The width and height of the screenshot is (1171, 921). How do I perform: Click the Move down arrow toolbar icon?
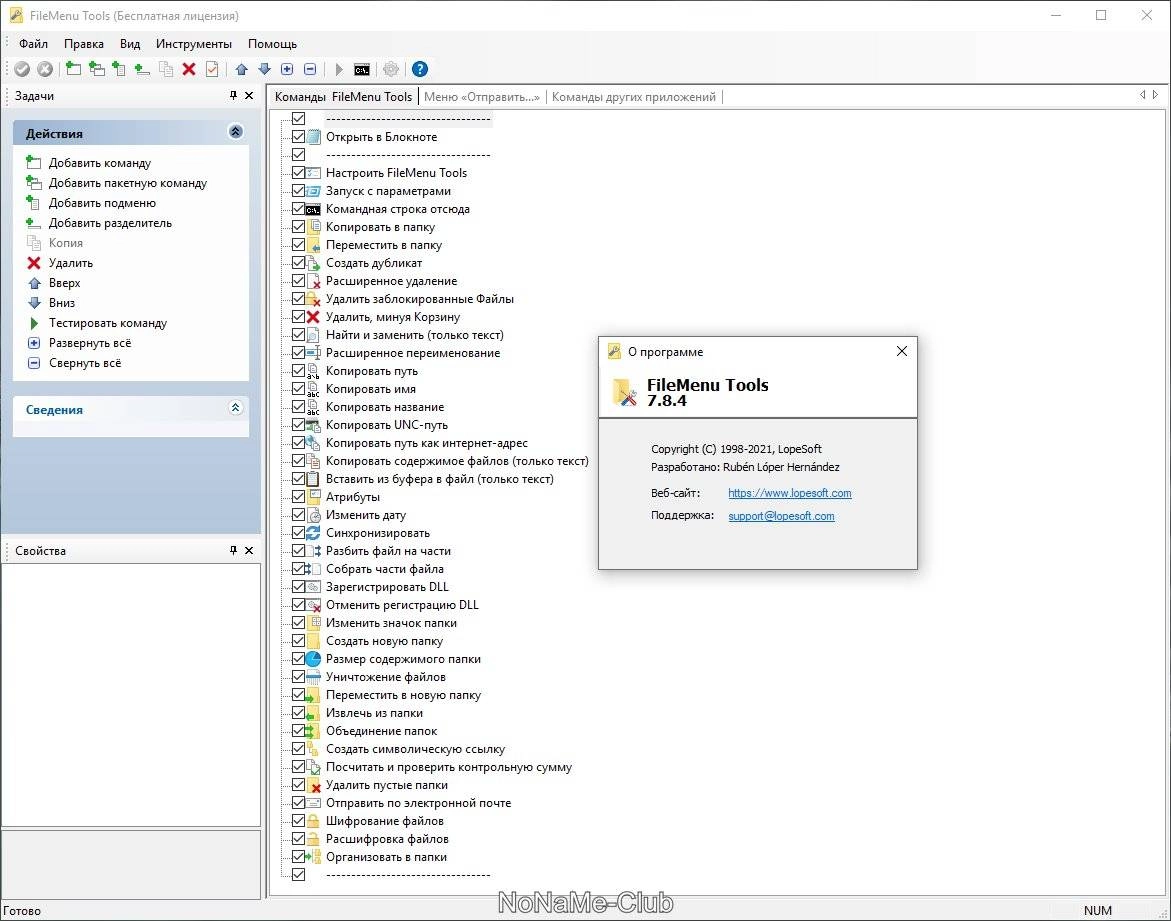coord(264,69)
